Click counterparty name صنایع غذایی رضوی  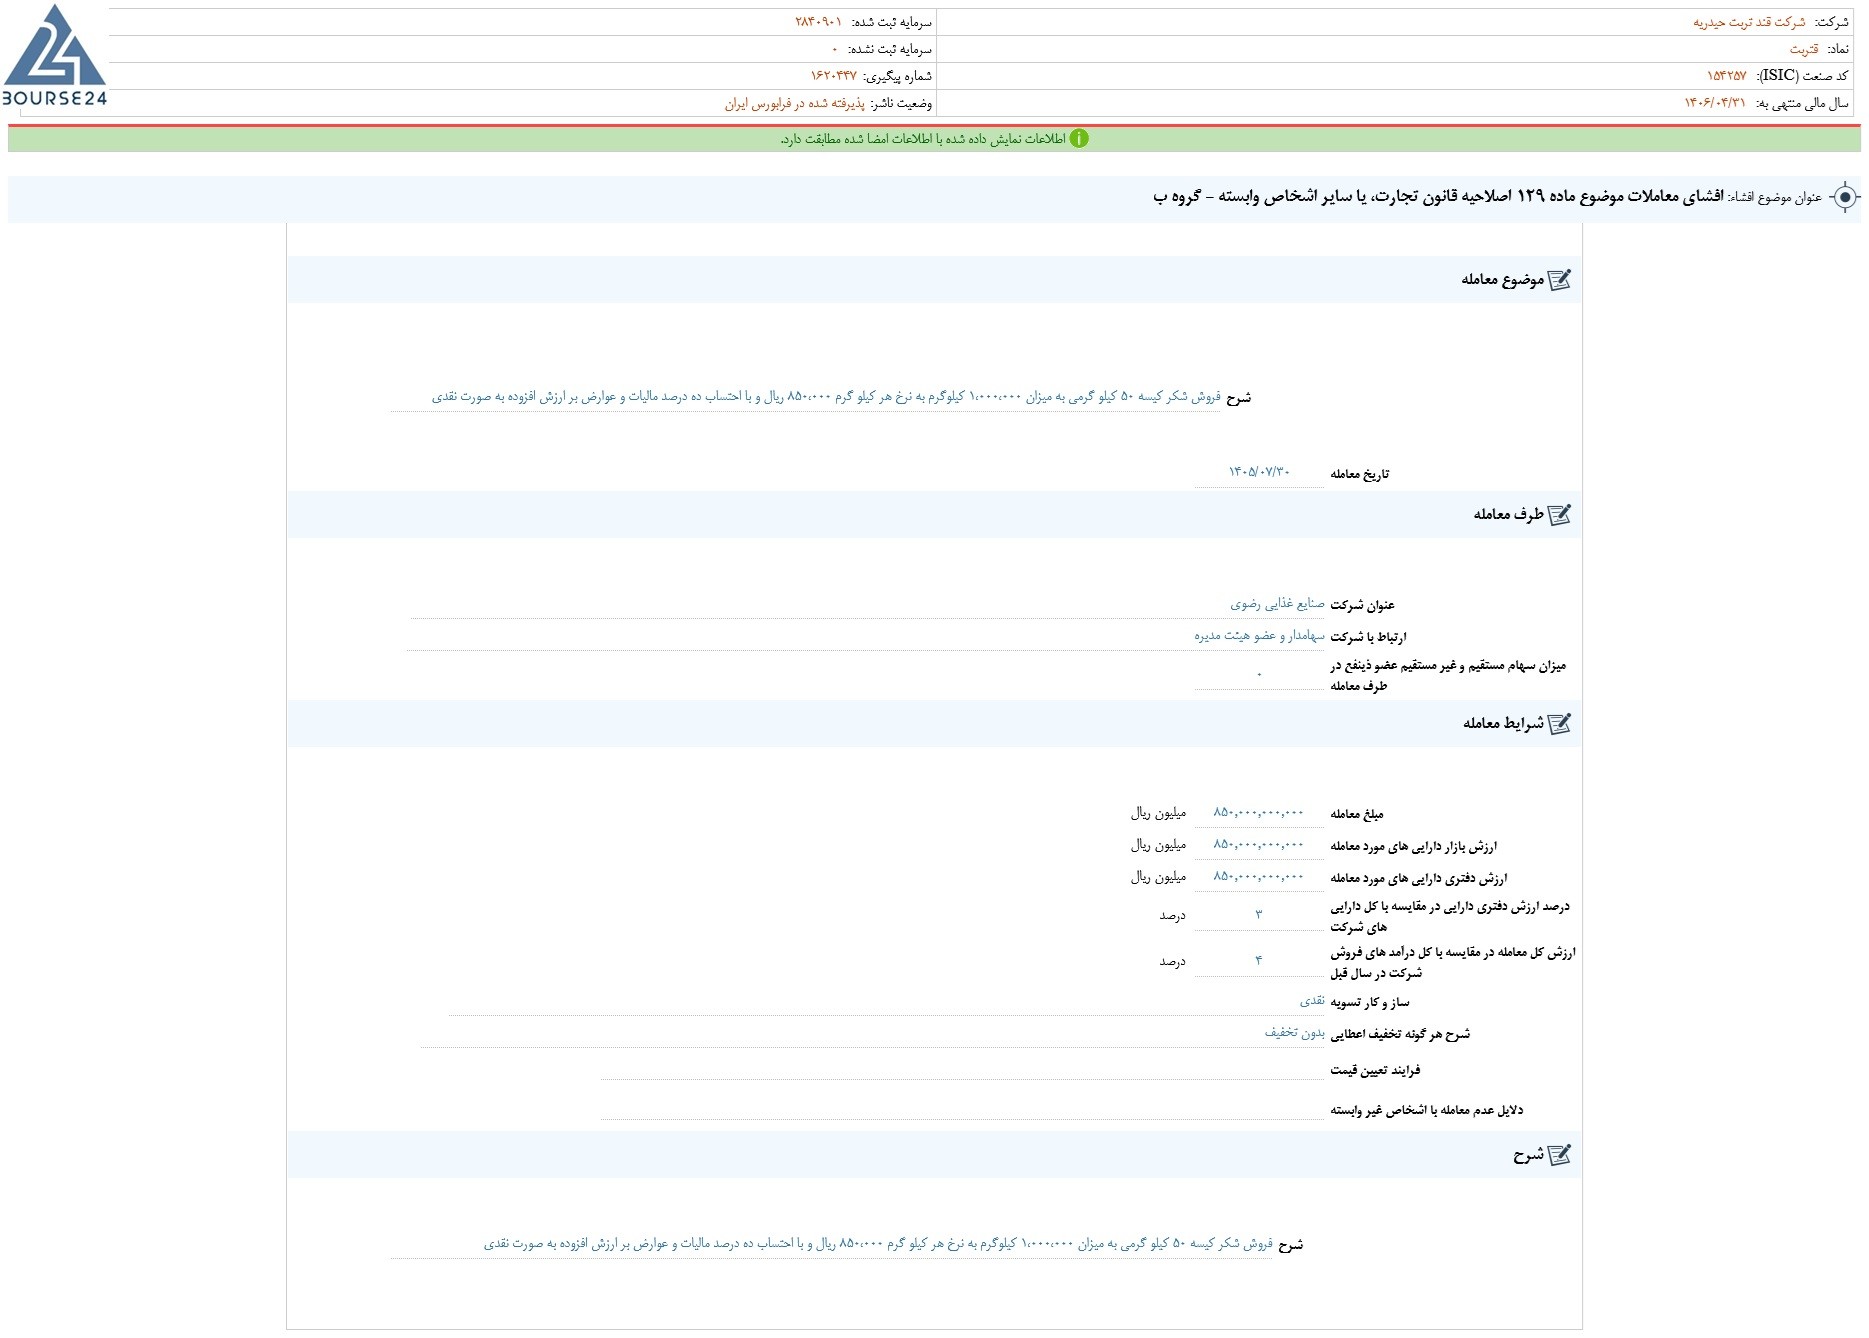click(1277, 604)
